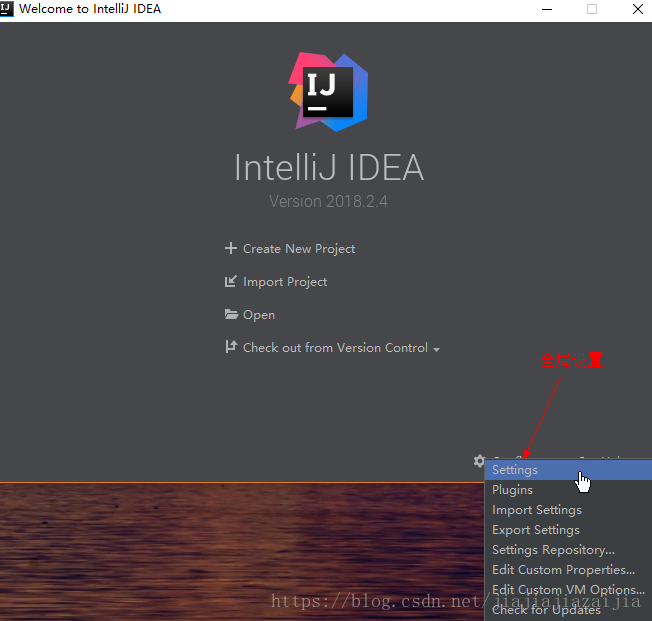
Task: Click the Import Project arrow icon
Action: tap(231, 281)
